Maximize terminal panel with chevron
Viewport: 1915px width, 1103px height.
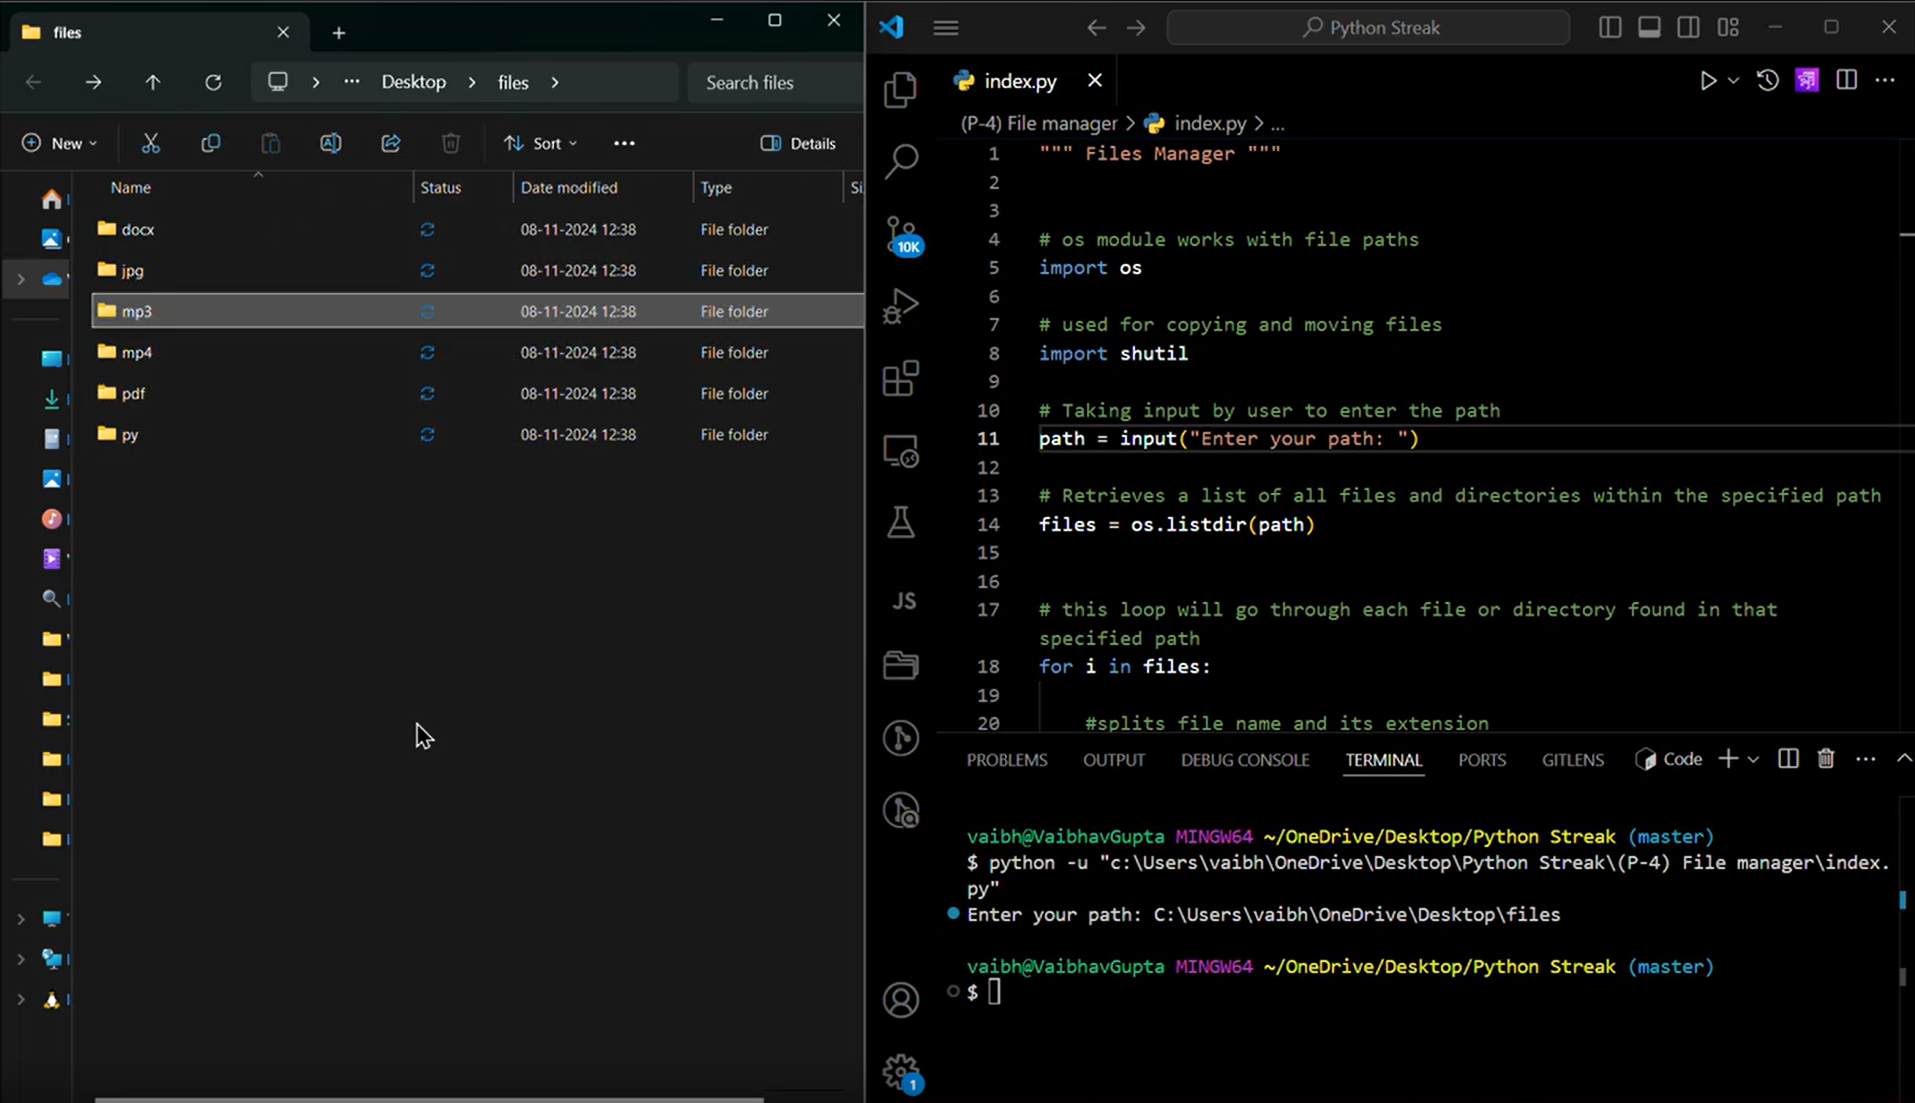[x=1904, y=759]
